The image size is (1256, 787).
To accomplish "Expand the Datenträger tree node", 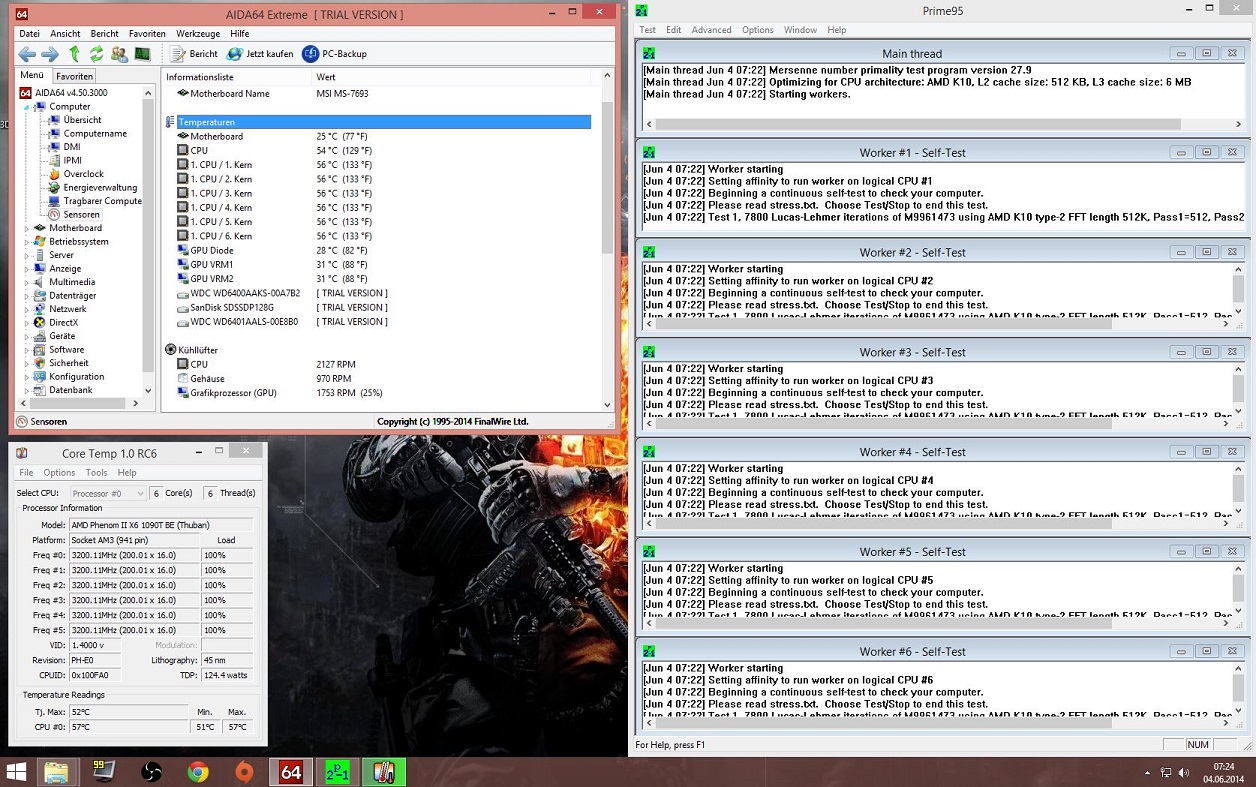I will (x=28, y=296).
